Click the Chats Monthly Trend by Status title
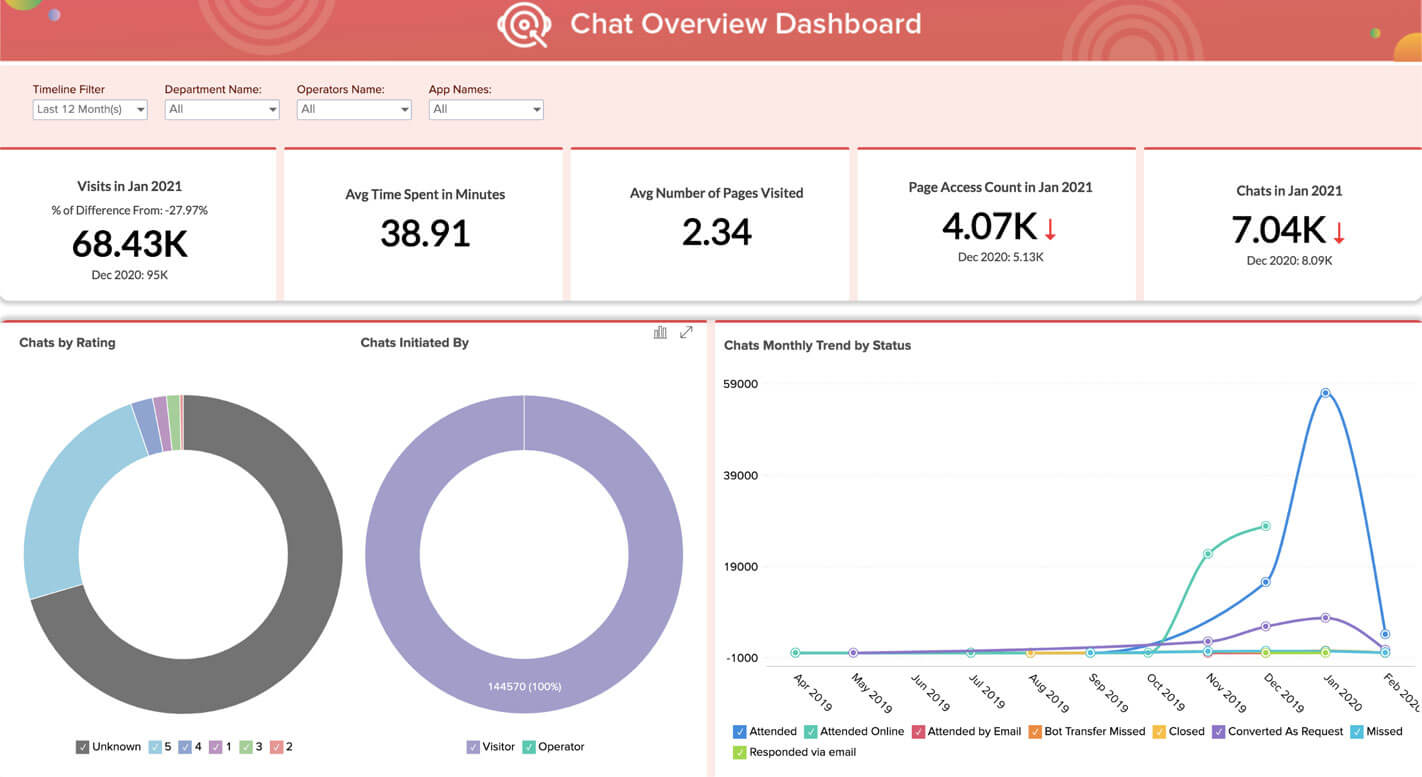The image size is (1422, 777). pyautogui.click(x=818, y=345)
